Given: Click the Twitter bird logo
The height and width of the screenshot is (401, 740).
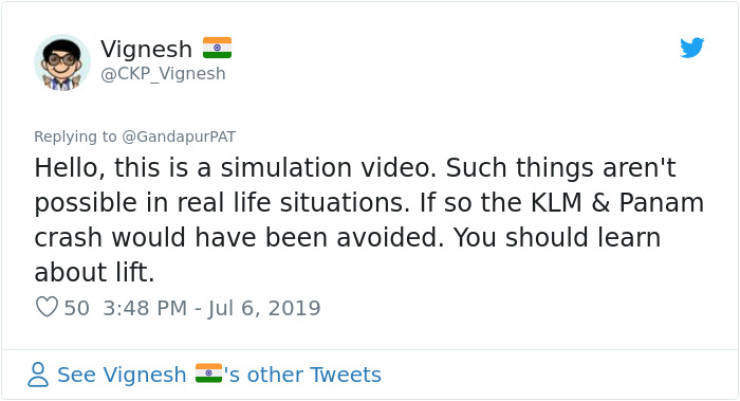Looking at the screenshot, I should tap(691, 48).
